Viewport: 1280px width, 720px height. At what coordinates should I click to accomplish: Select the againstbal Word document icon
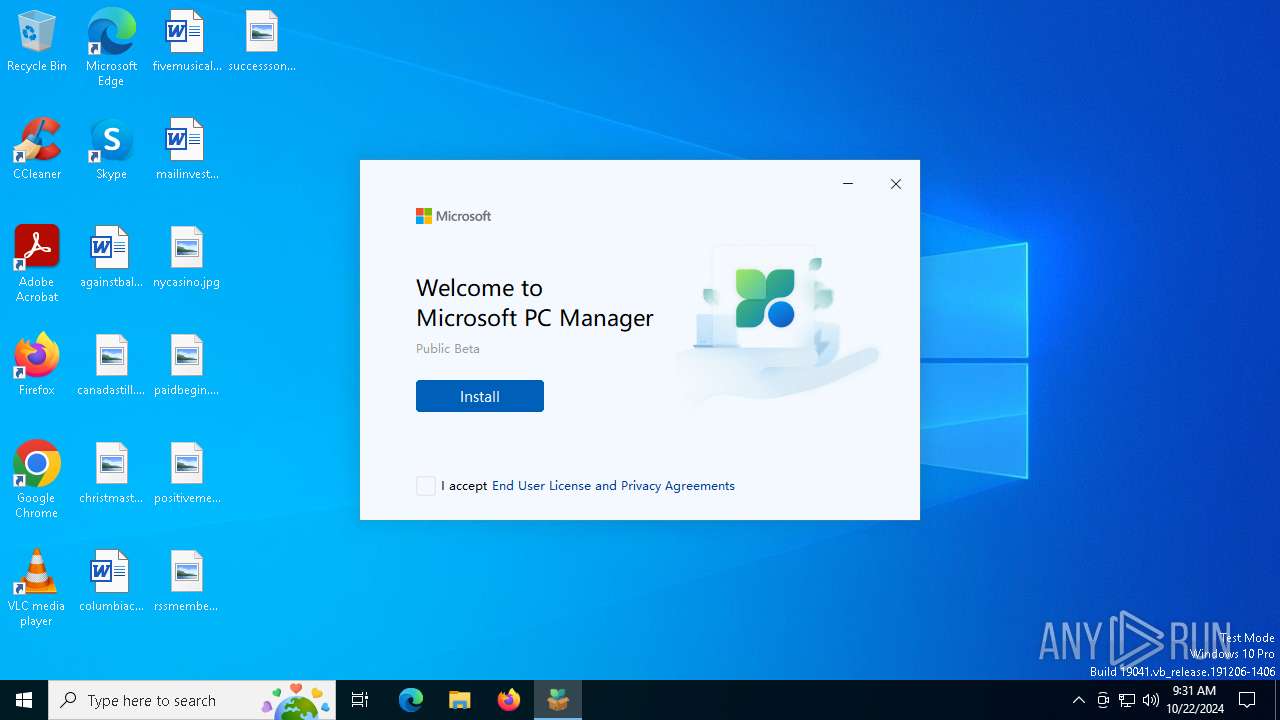111,258
